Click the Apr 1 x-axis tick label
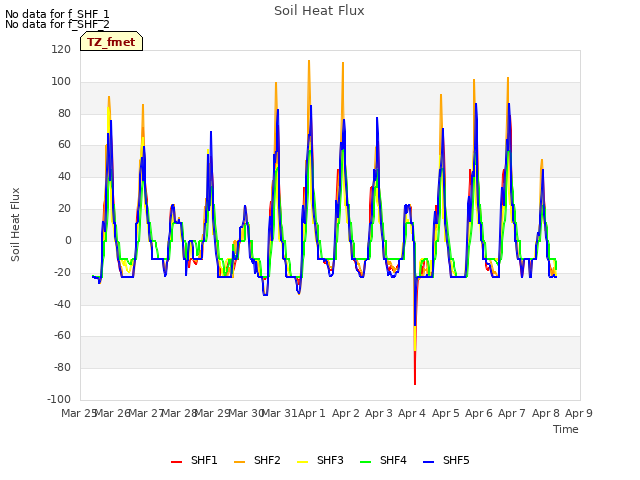This screenshot has height=480, width=640. tap(312, 413)
